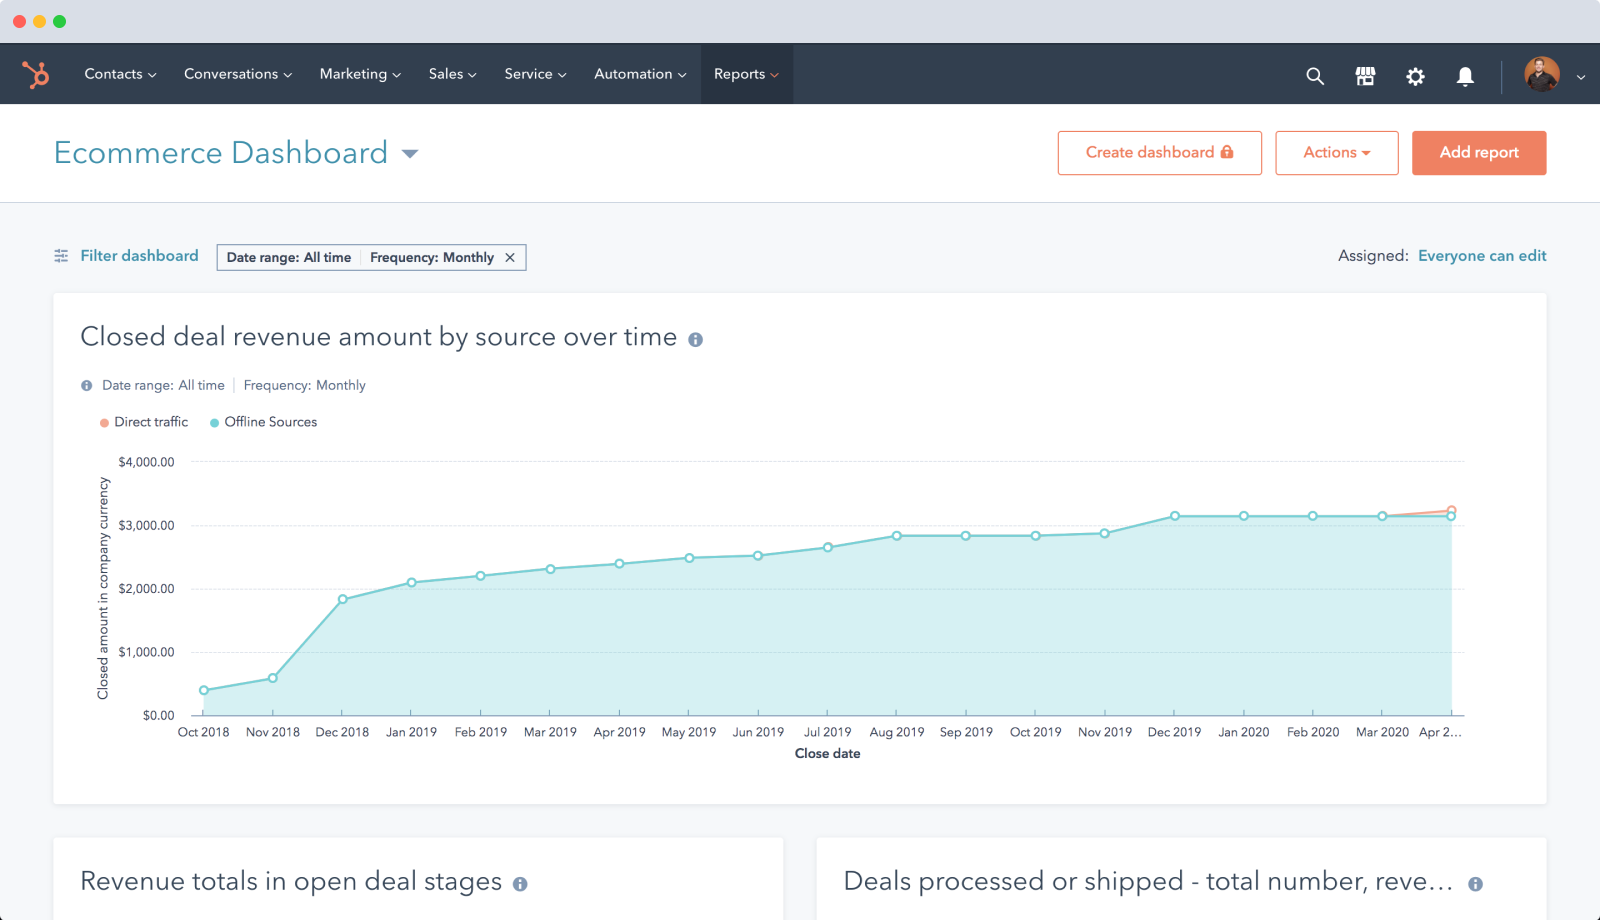1600x920 pixels.
Task: Click Revenue totals in open deal stages title
Action: click(291, 881)
